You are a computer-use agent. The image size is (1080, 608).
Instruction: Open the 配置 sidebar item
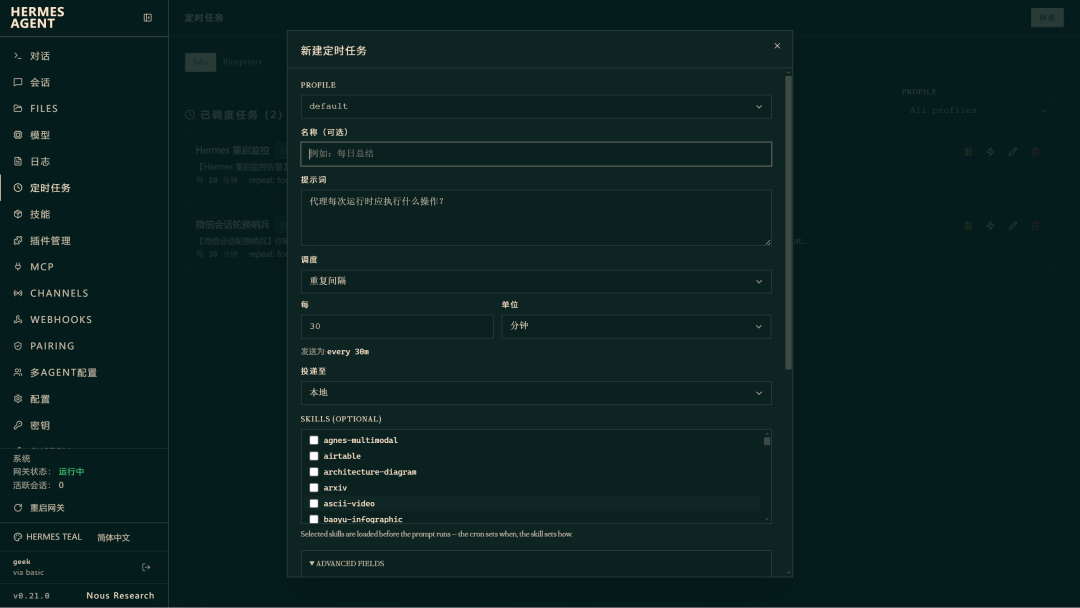pyautogui.click(x=84, y=399)
